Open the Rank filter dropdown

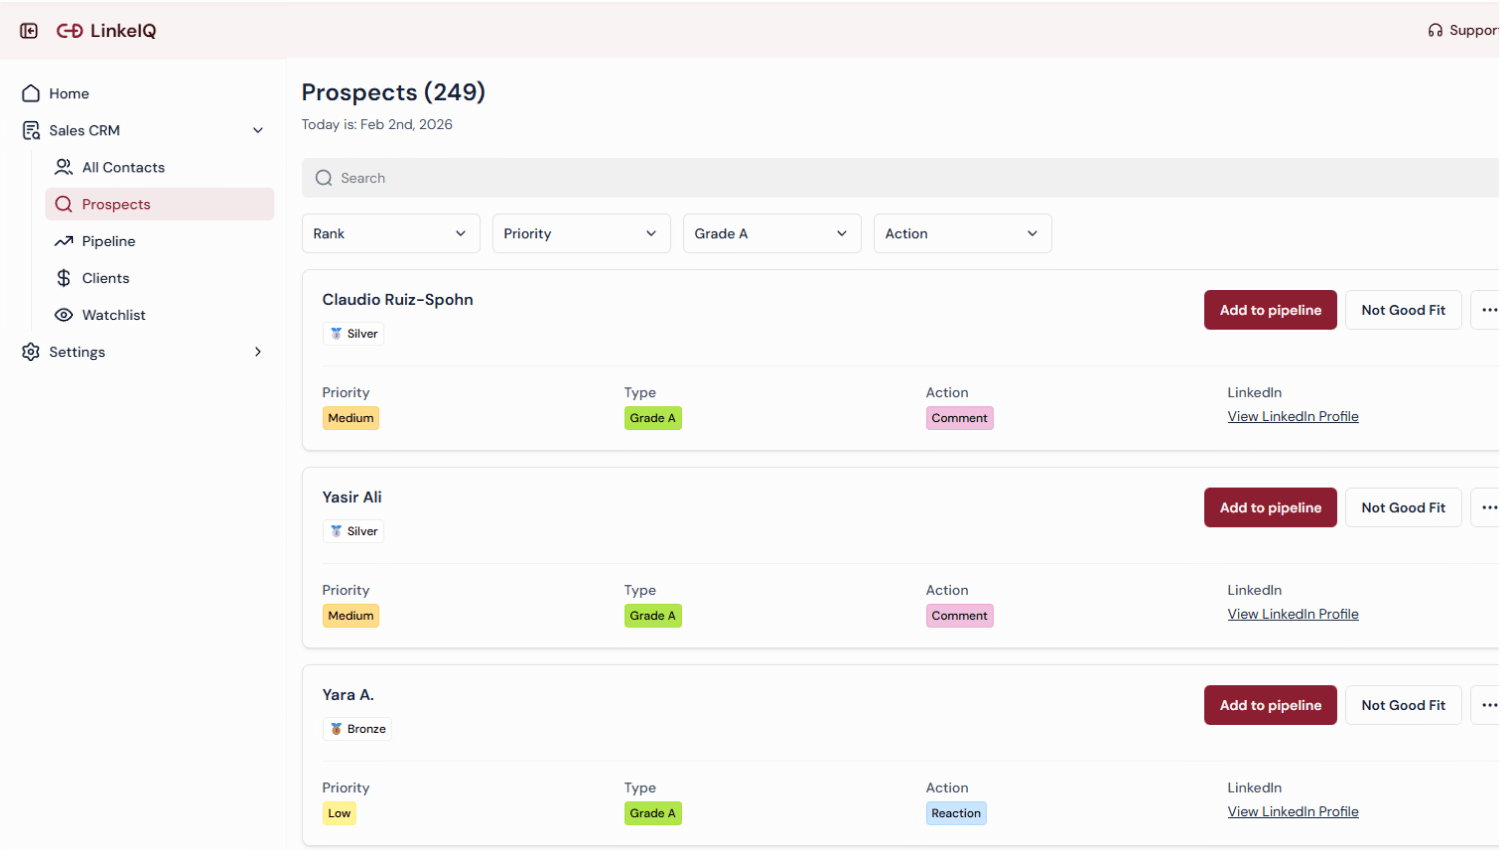pos(390,234)
